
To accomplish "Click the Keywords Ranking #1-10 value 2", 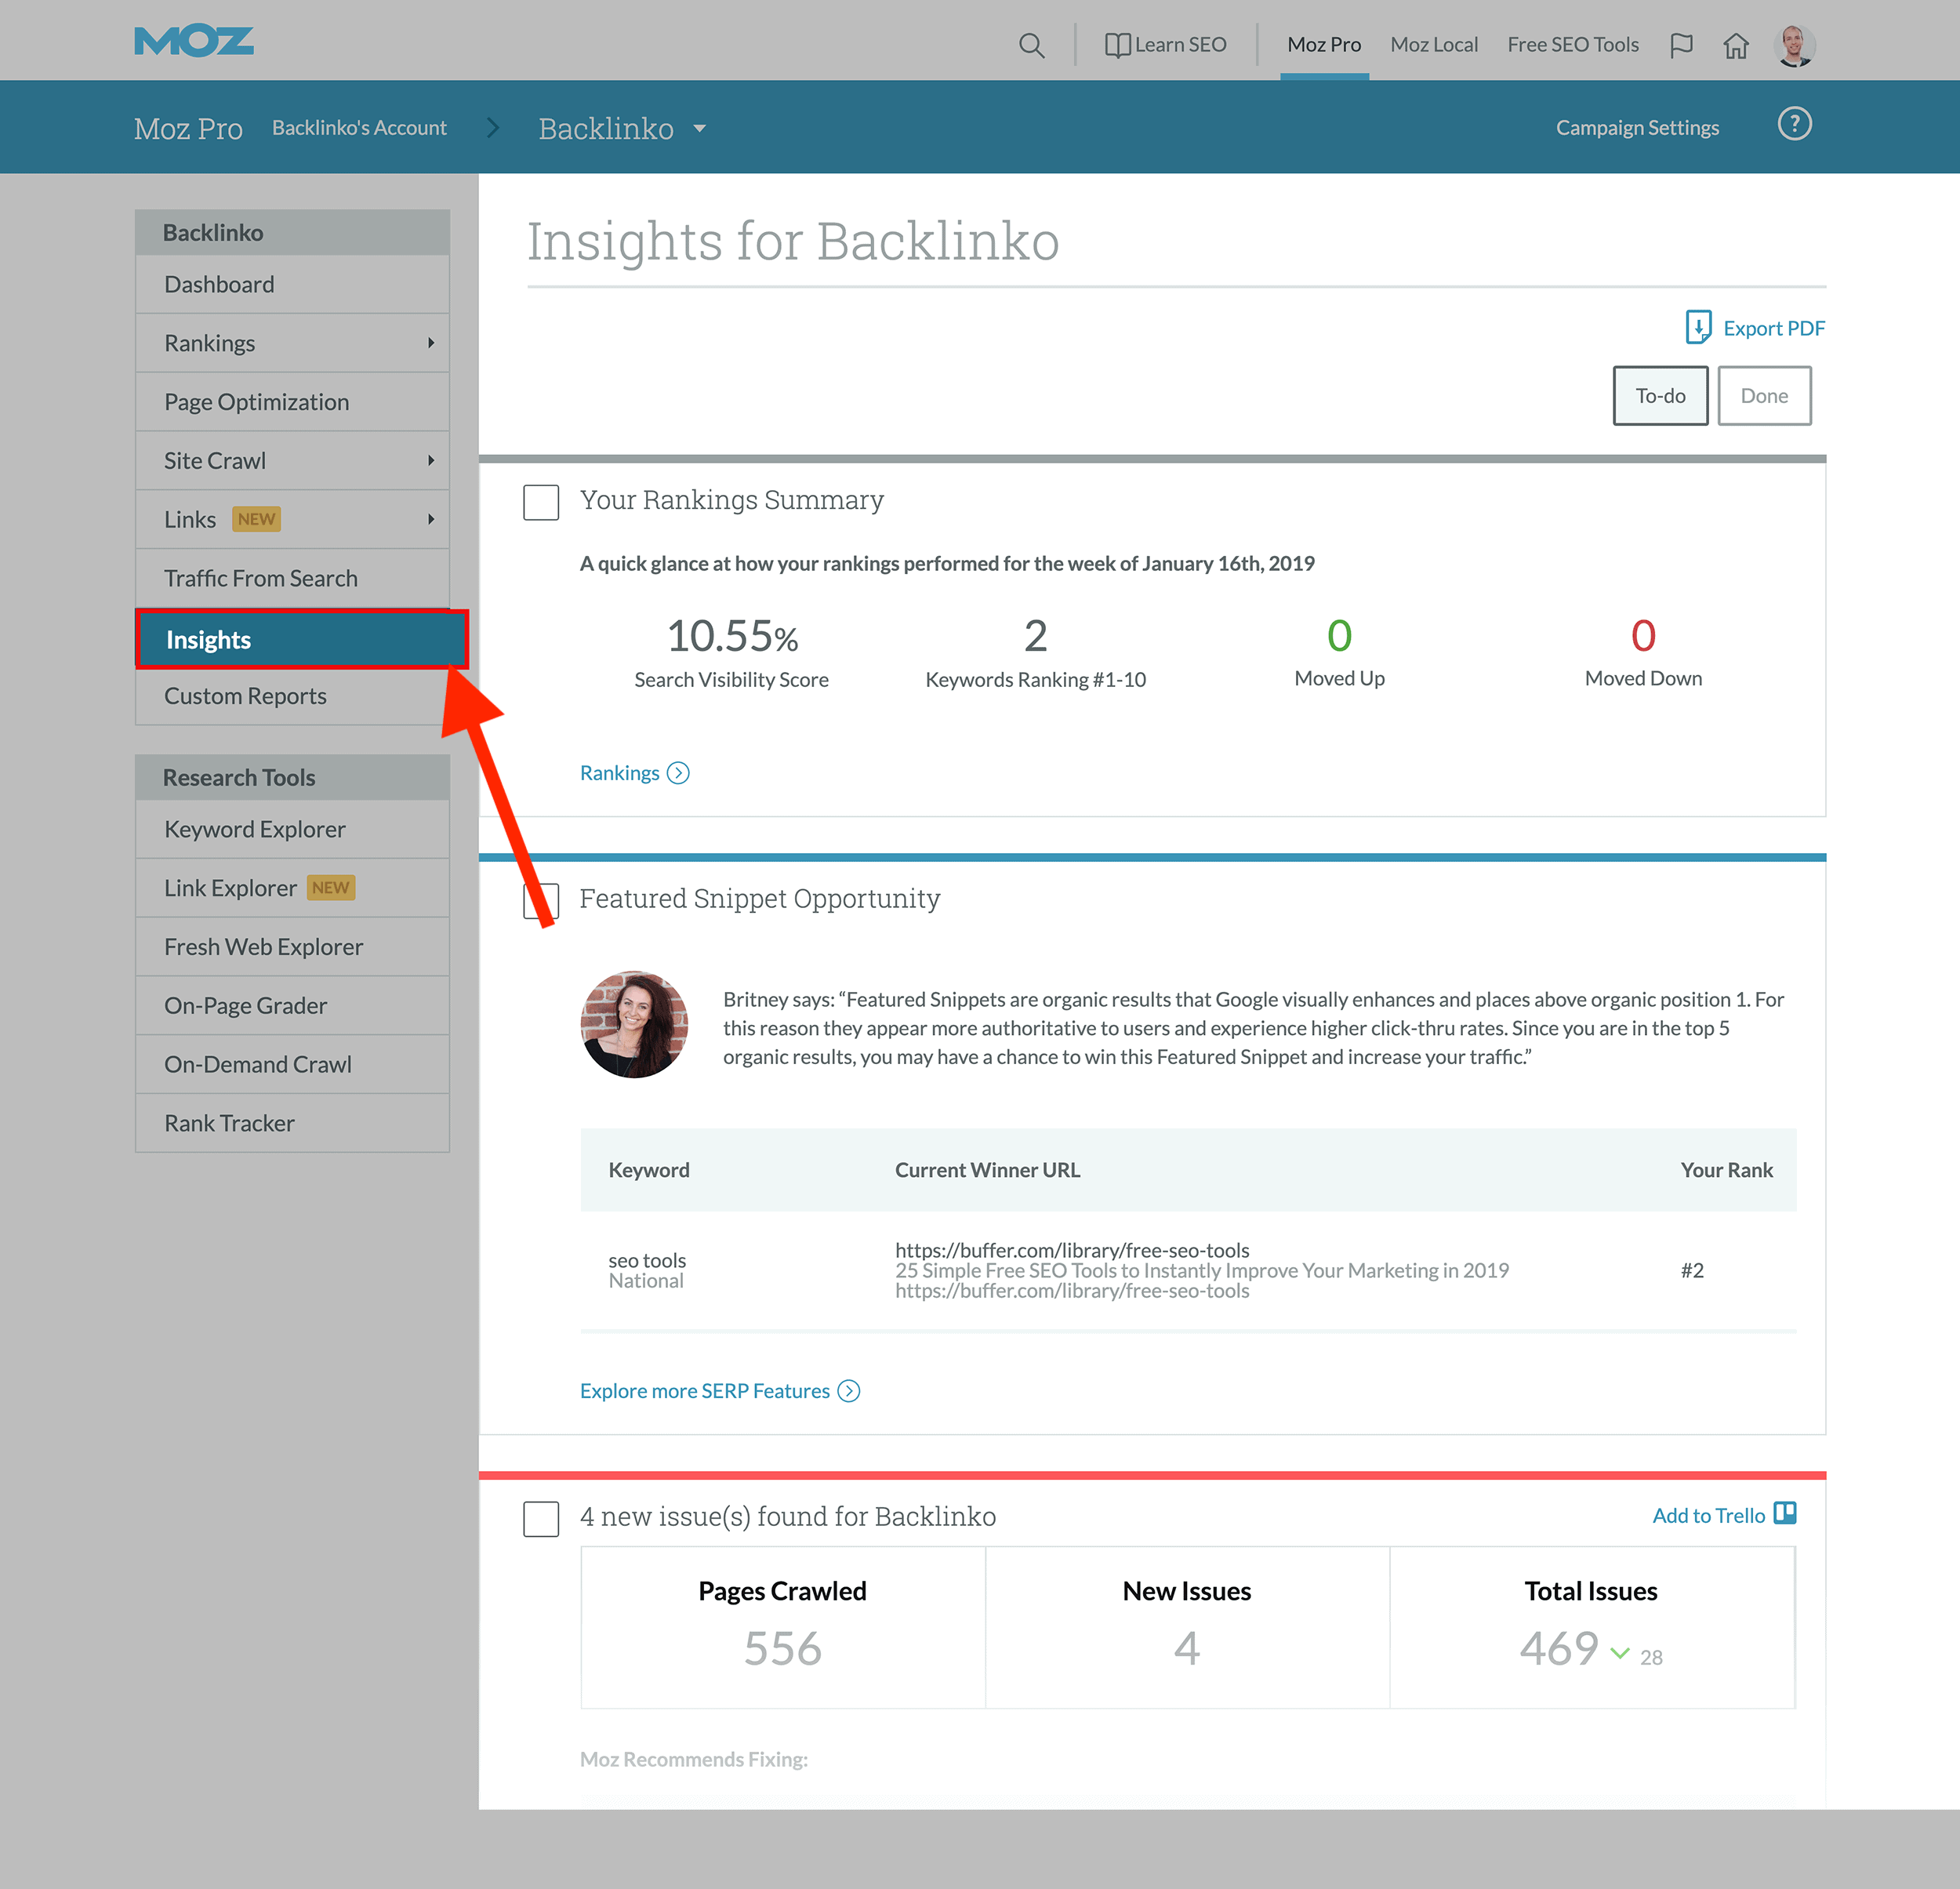I will pyautogui.click(x=1035, y=636).
